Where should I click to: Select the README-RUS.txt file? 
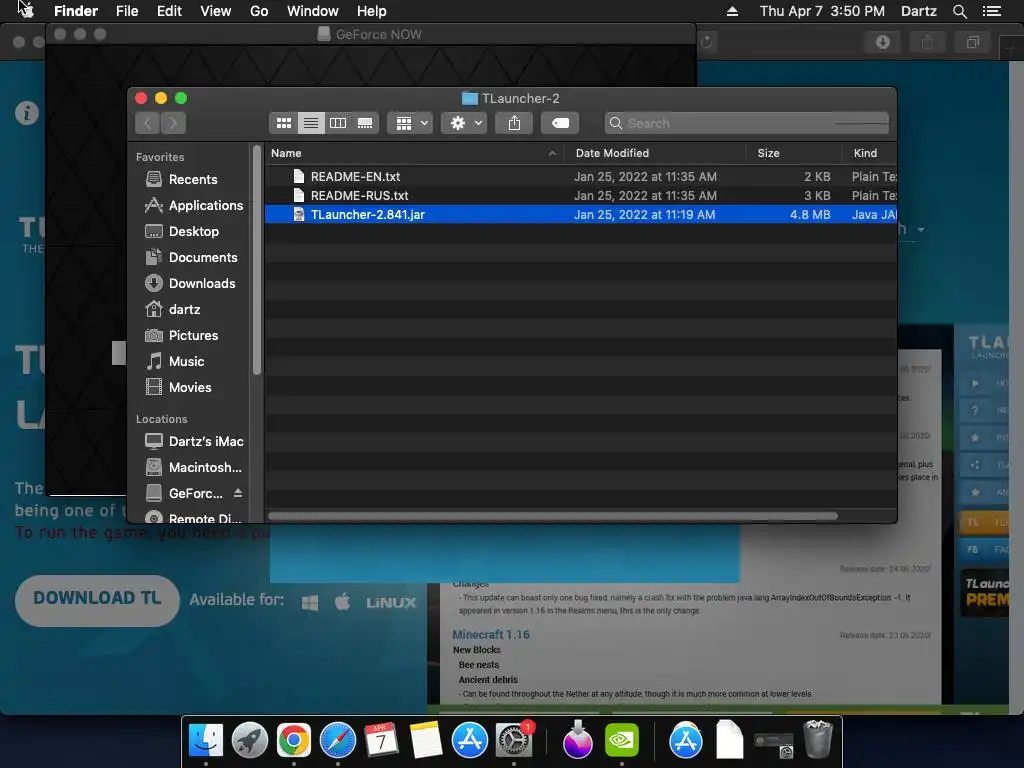click(581, 195)
